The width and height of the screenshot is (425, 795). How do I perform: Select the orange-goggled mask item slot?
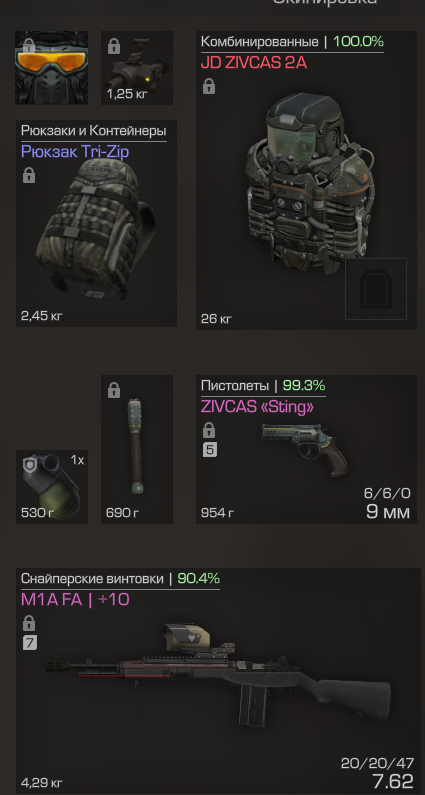point(51,68)
